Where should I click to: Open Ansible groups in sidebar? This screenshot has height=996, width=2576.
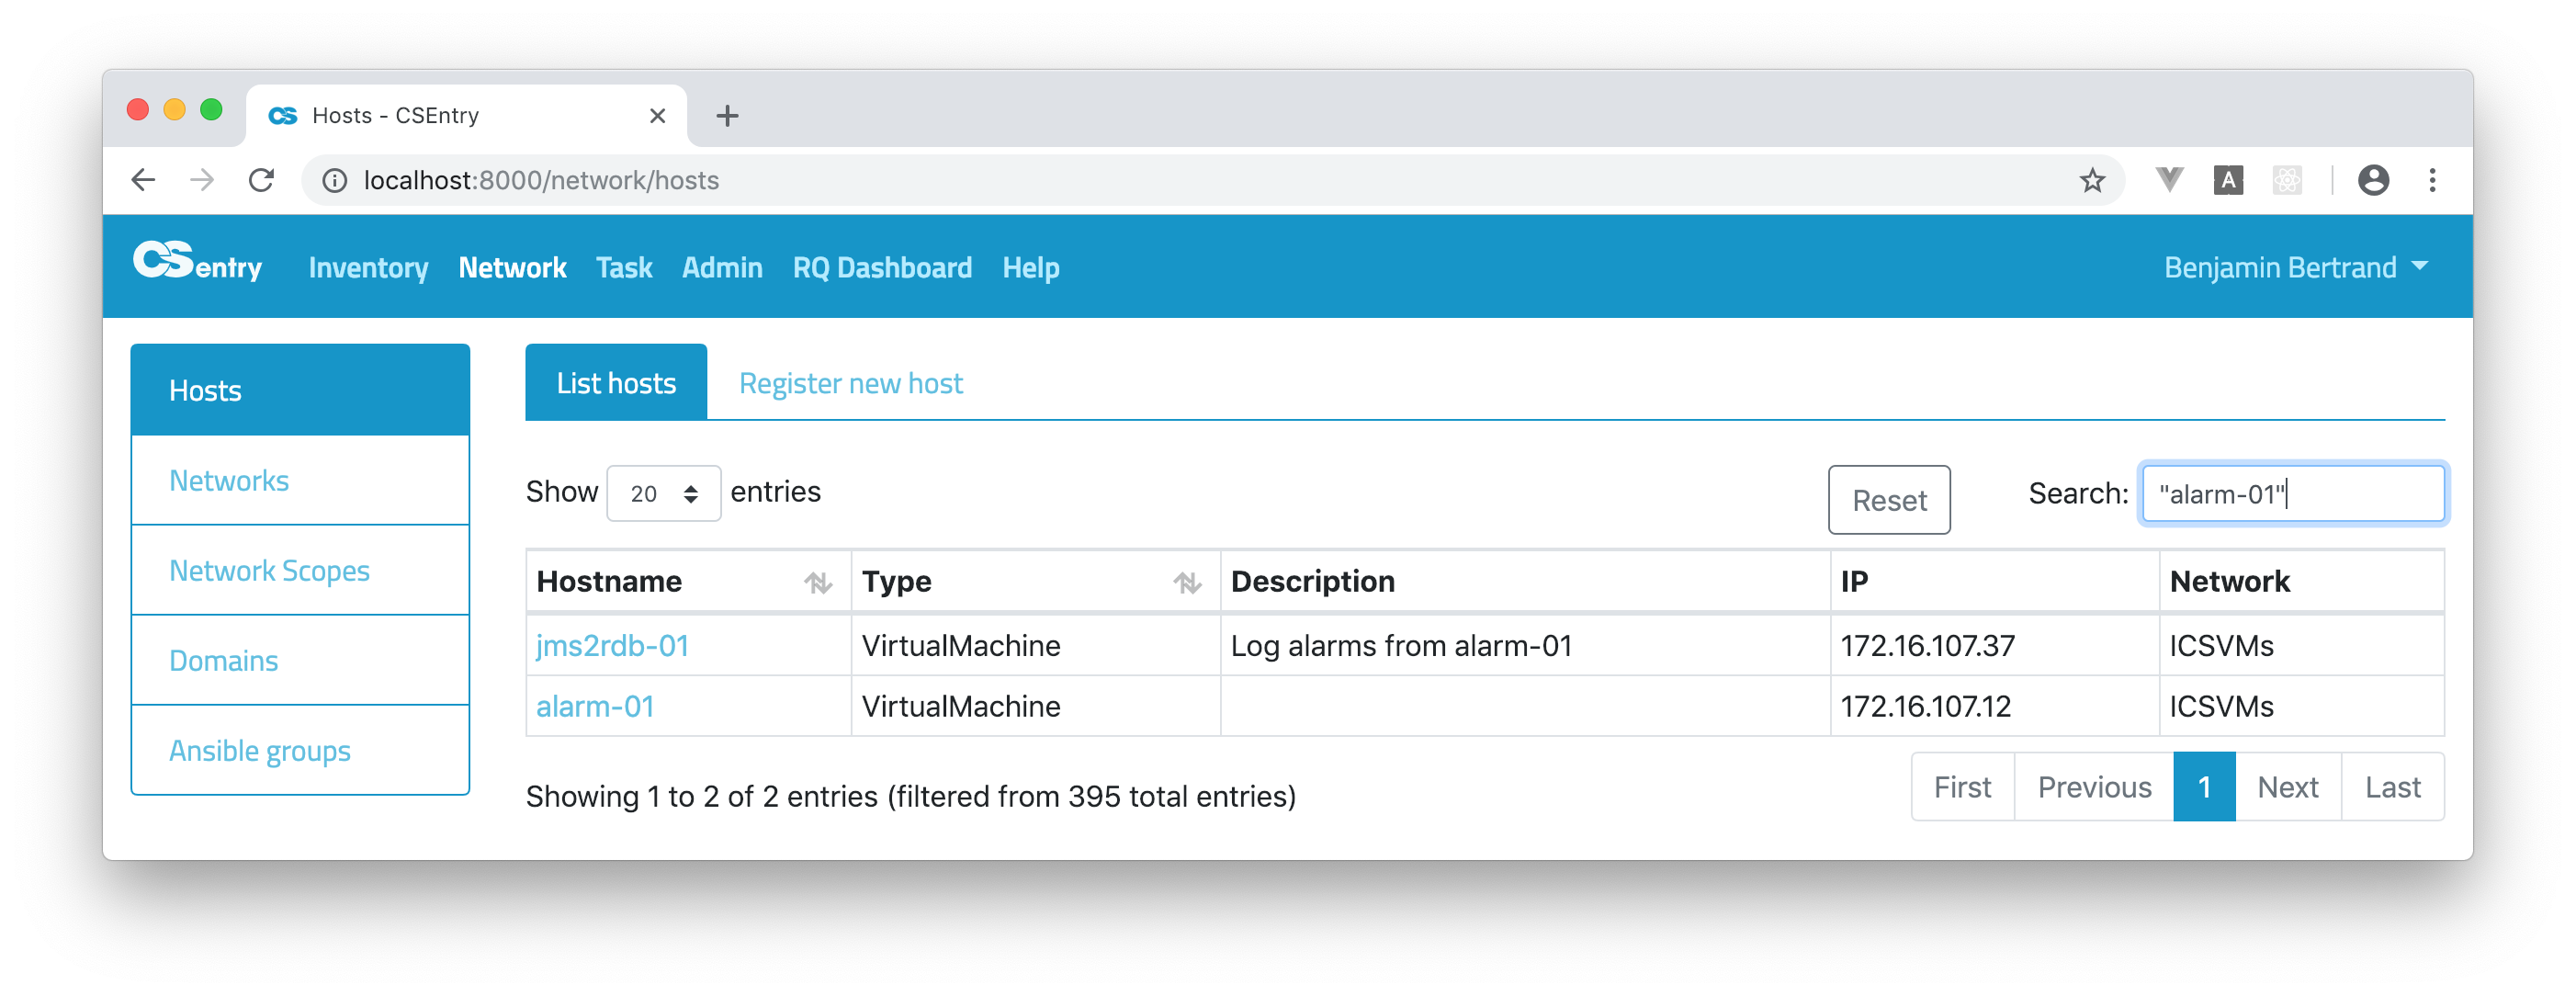coord(260,751)
